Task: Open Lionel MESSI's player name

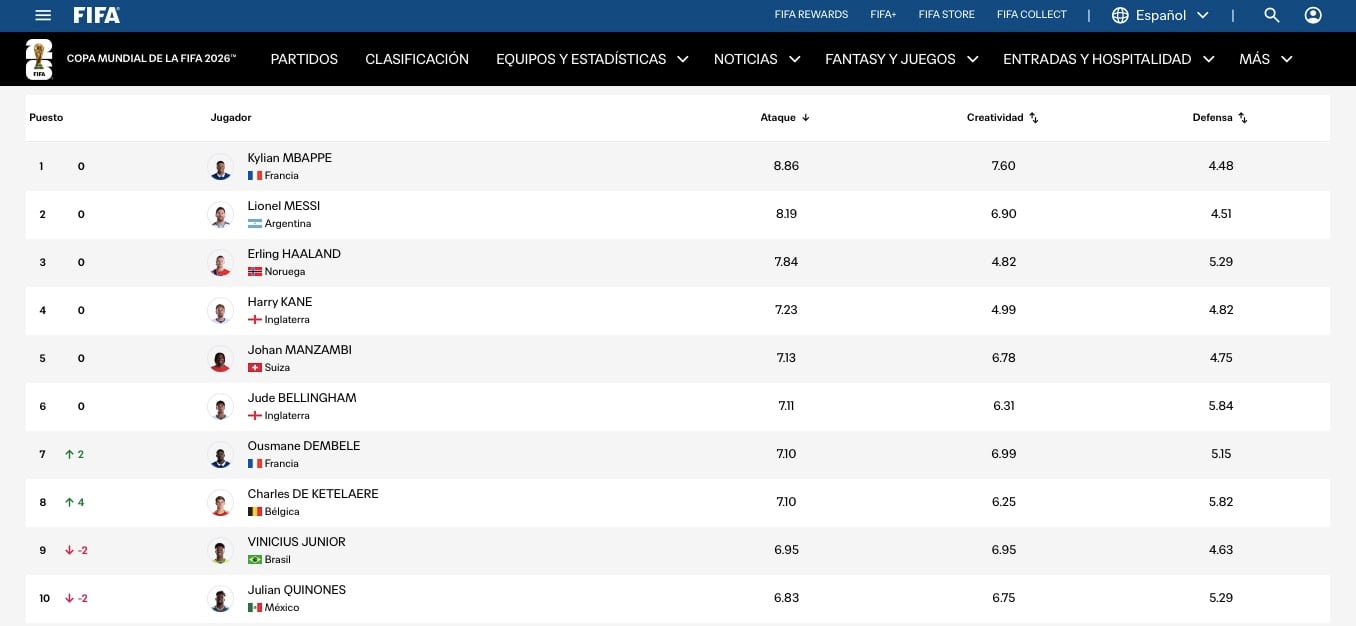Action: click(x=284, y=206)
